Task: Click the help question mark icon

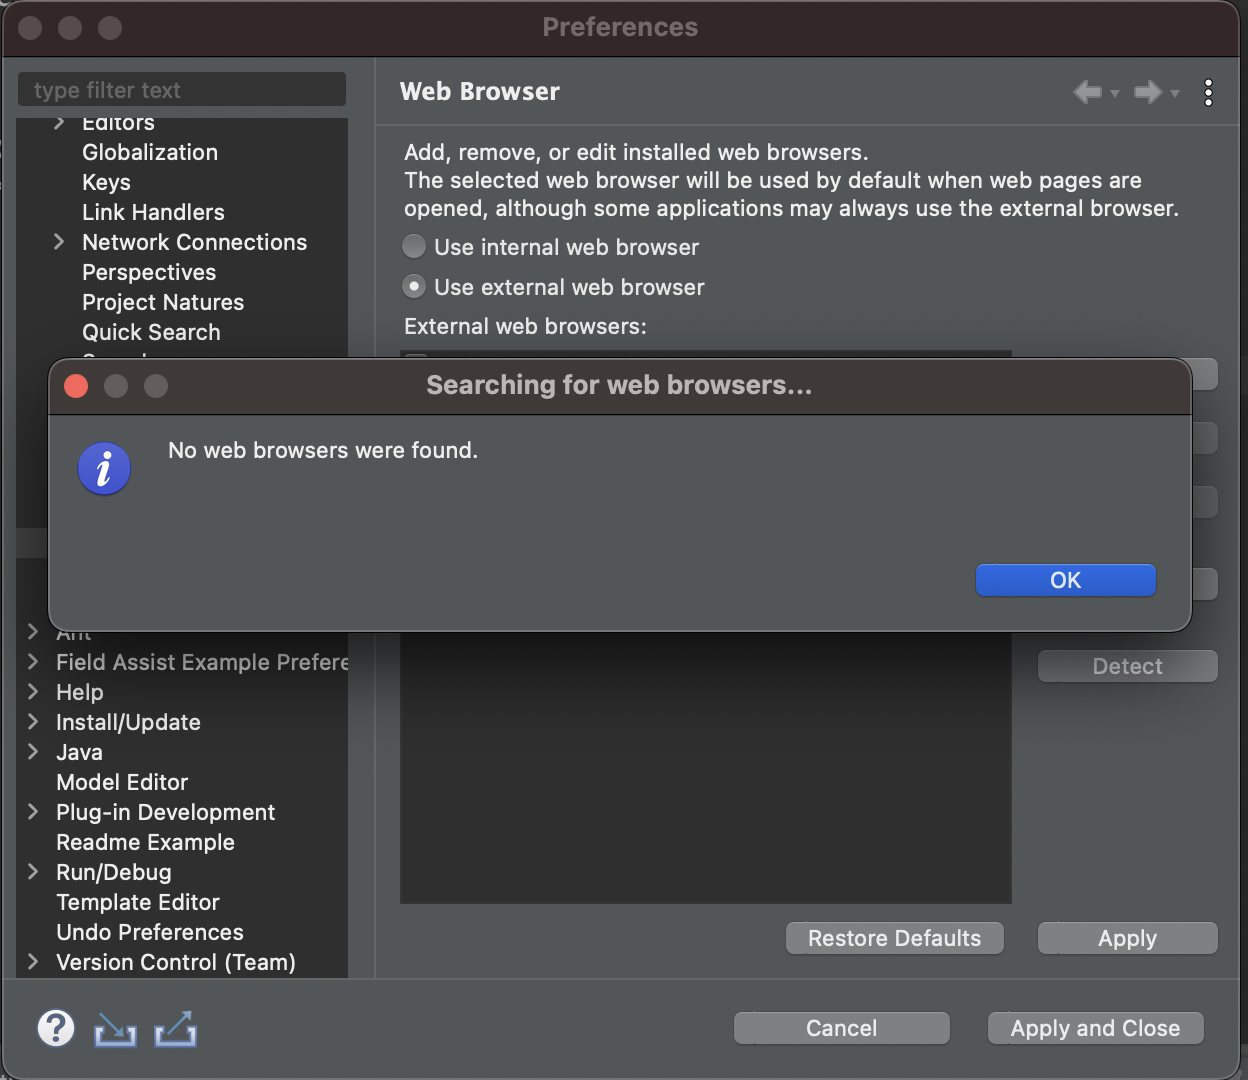Action: (x=55, y=1028)
